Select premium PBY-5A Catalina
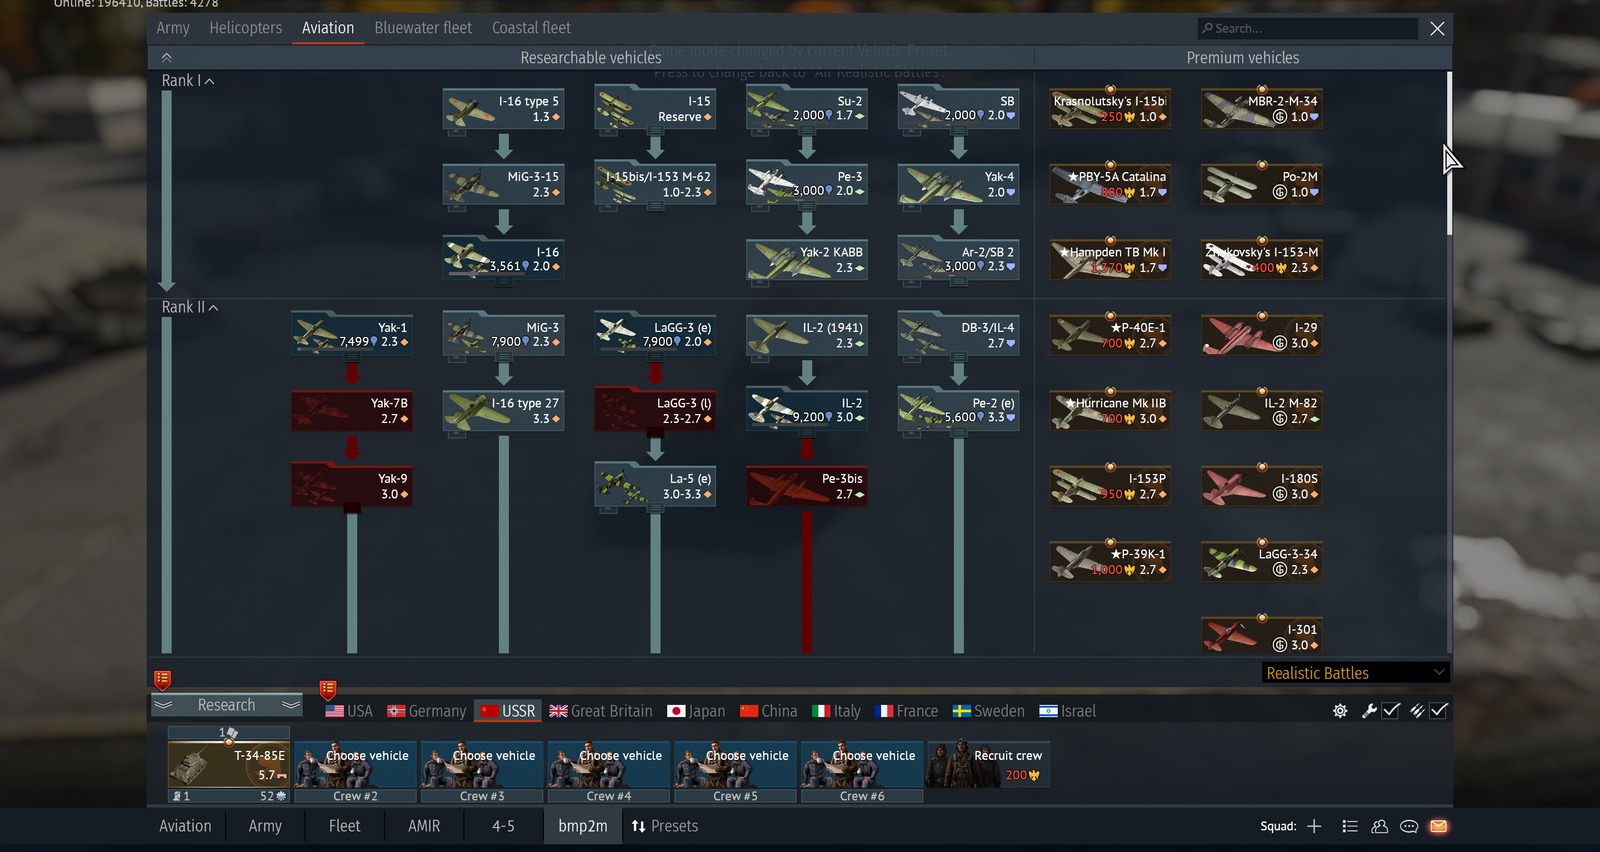 point(1110,184)
